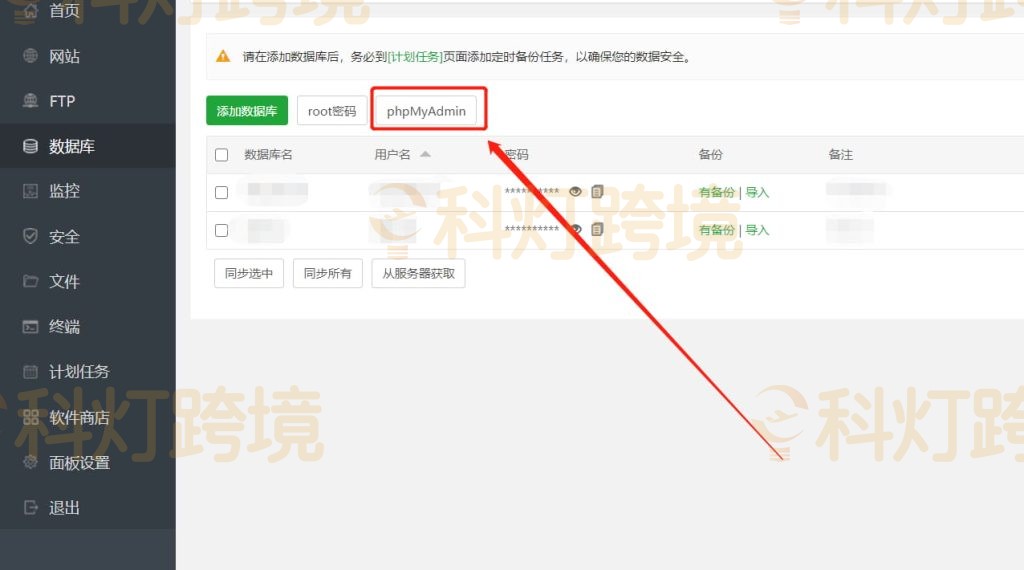1024x570 pixels.
Task: Click the yellow warning triangle icon
Action: pos(223,56)
